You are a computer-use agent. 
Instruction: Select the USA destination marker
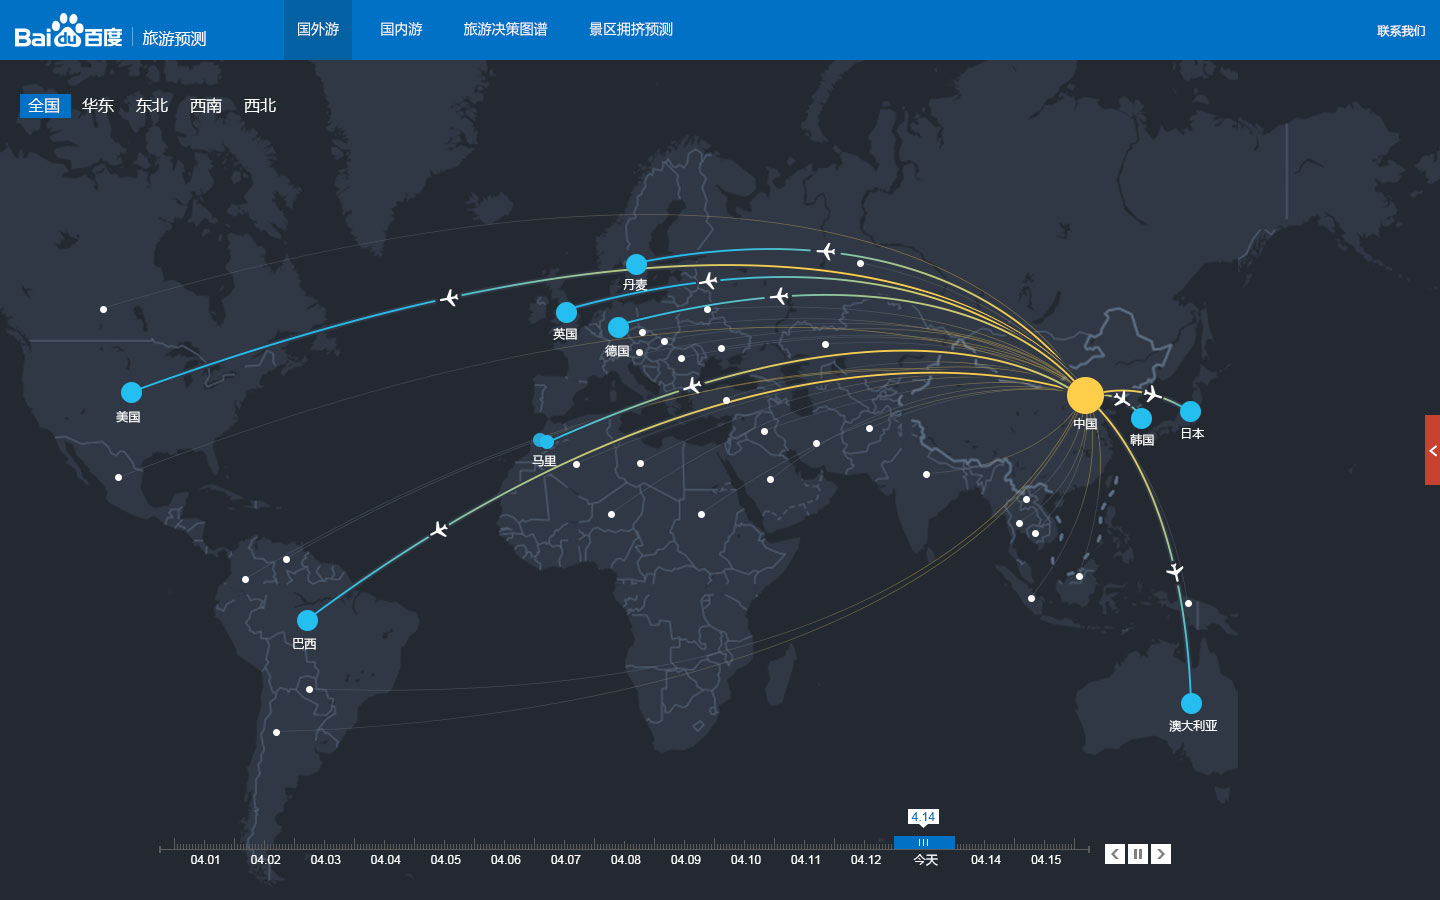131,392
